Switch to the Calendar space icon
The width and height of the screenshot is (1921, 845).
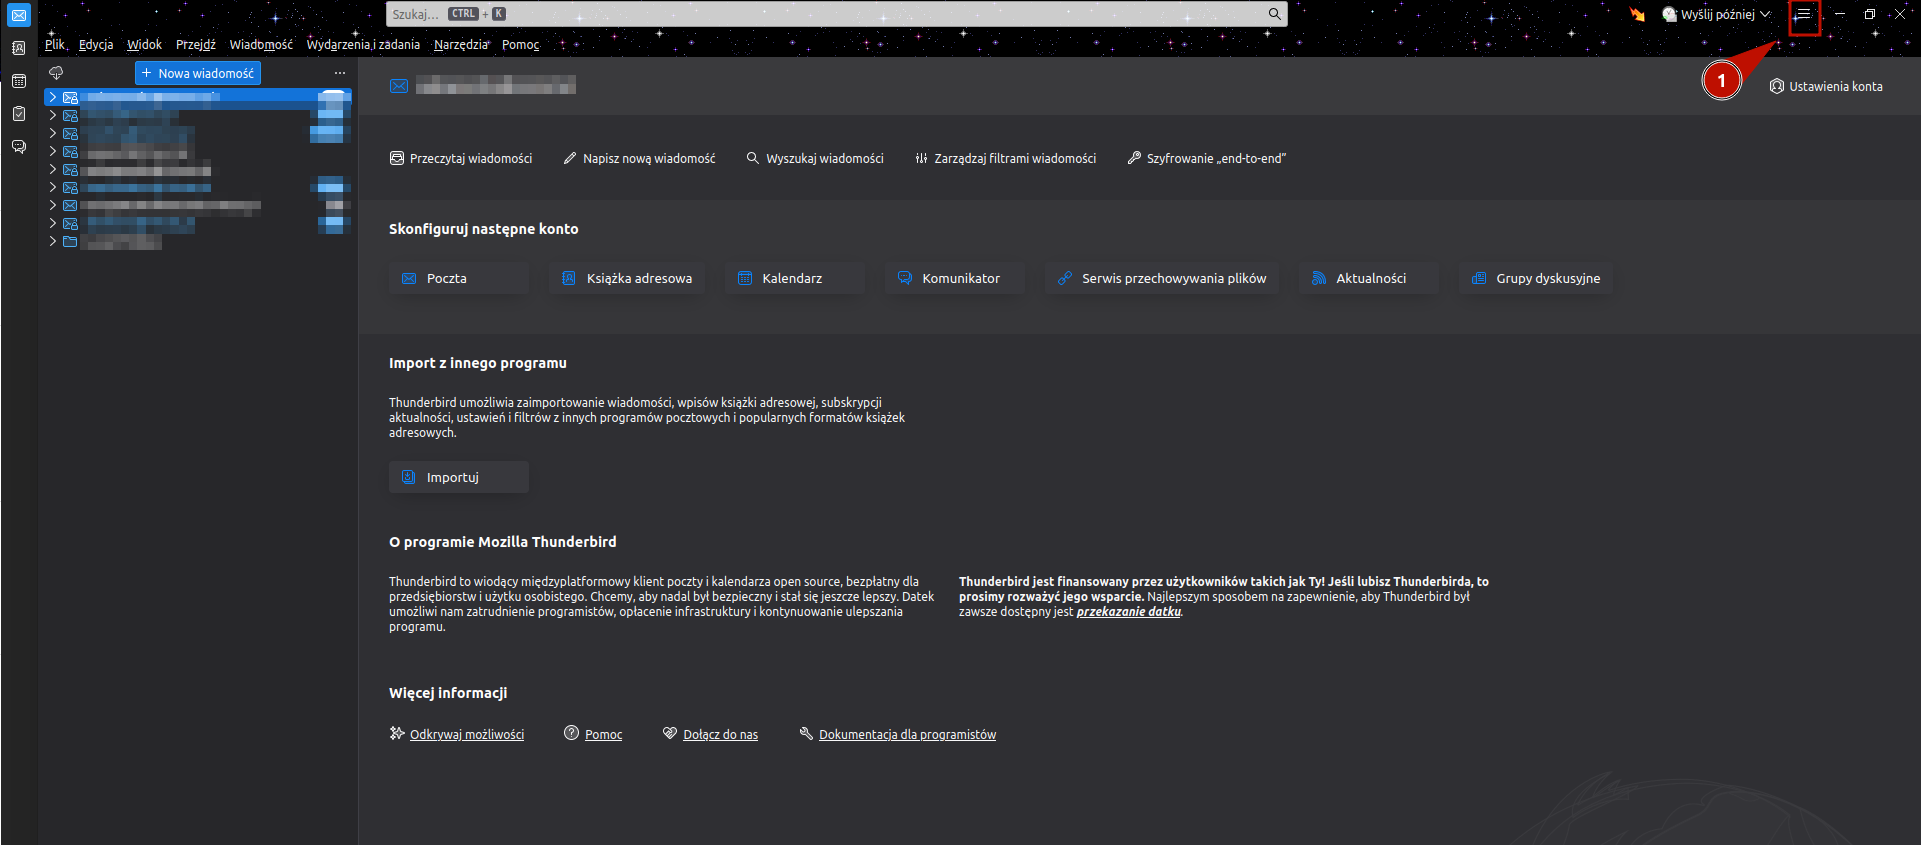pyautogui.click(x=19, y=81)
